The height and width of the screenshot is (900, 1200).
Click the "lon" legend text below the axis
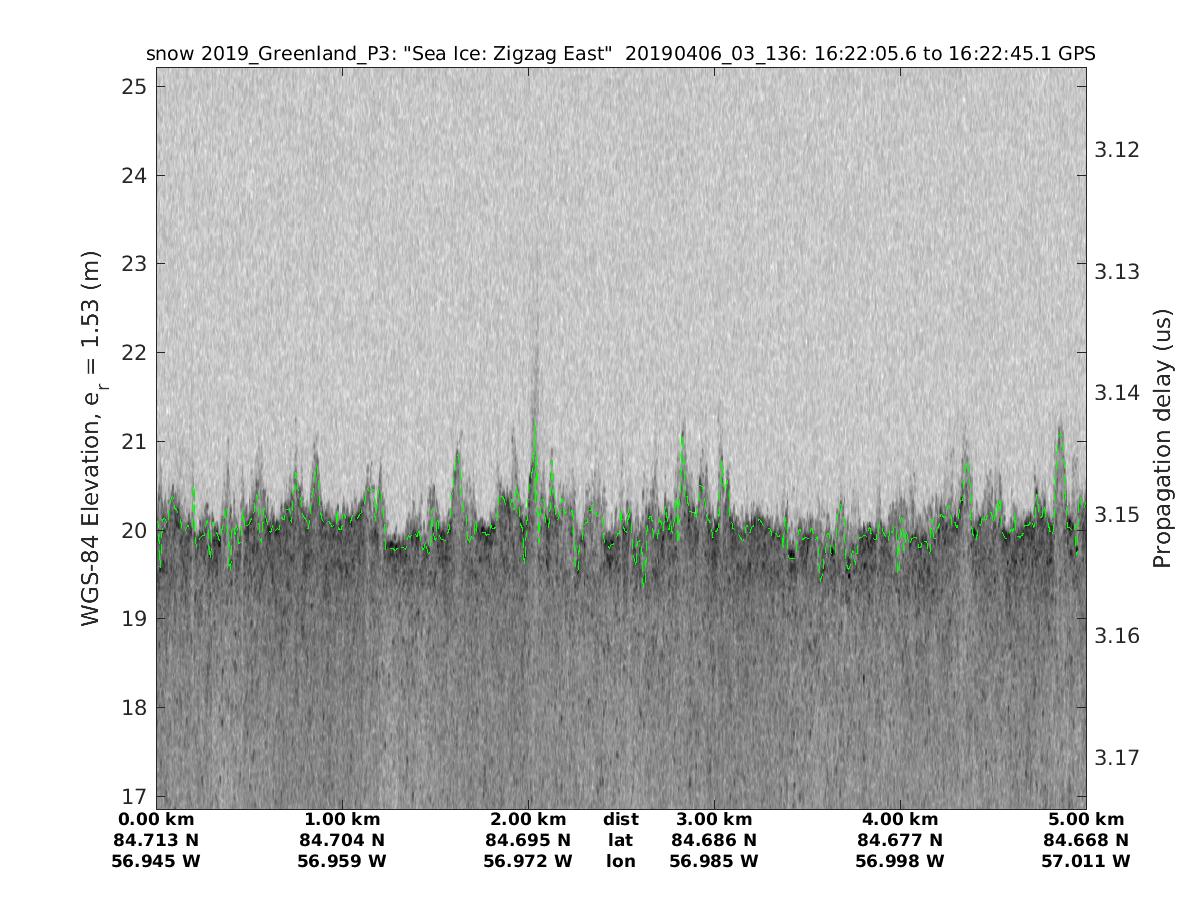click(x=620, y=861)
